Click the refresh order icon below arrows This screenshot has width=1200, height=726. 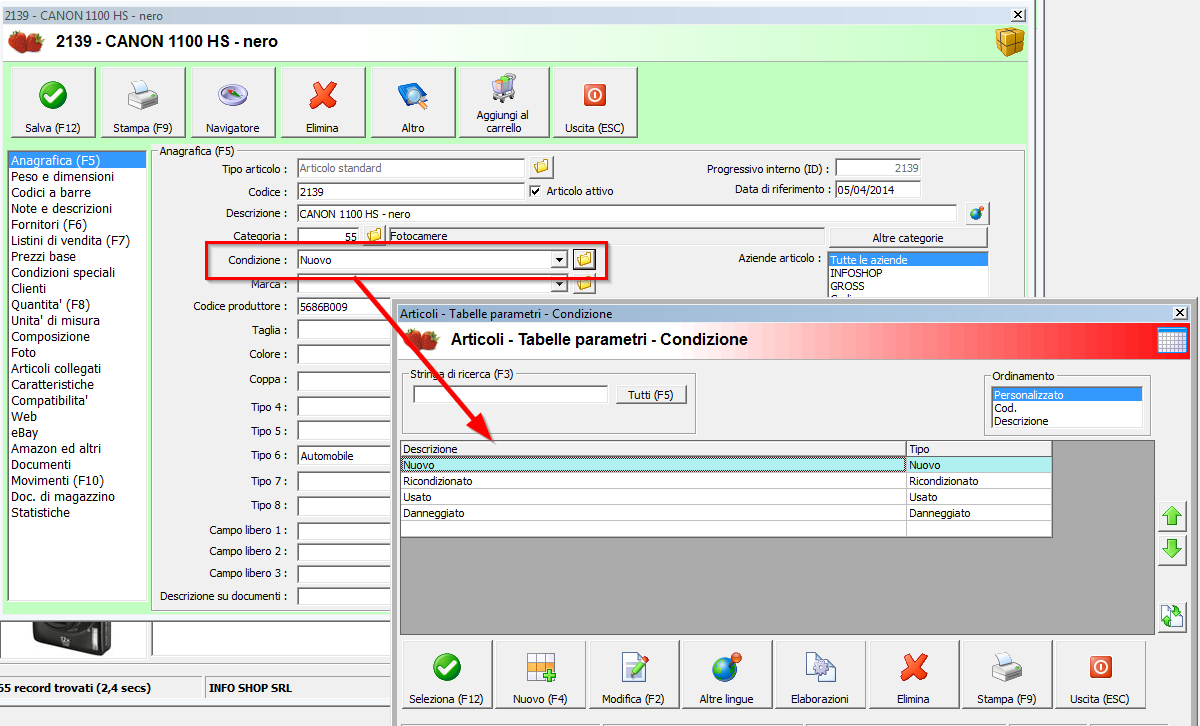[x=1172, y=616]
